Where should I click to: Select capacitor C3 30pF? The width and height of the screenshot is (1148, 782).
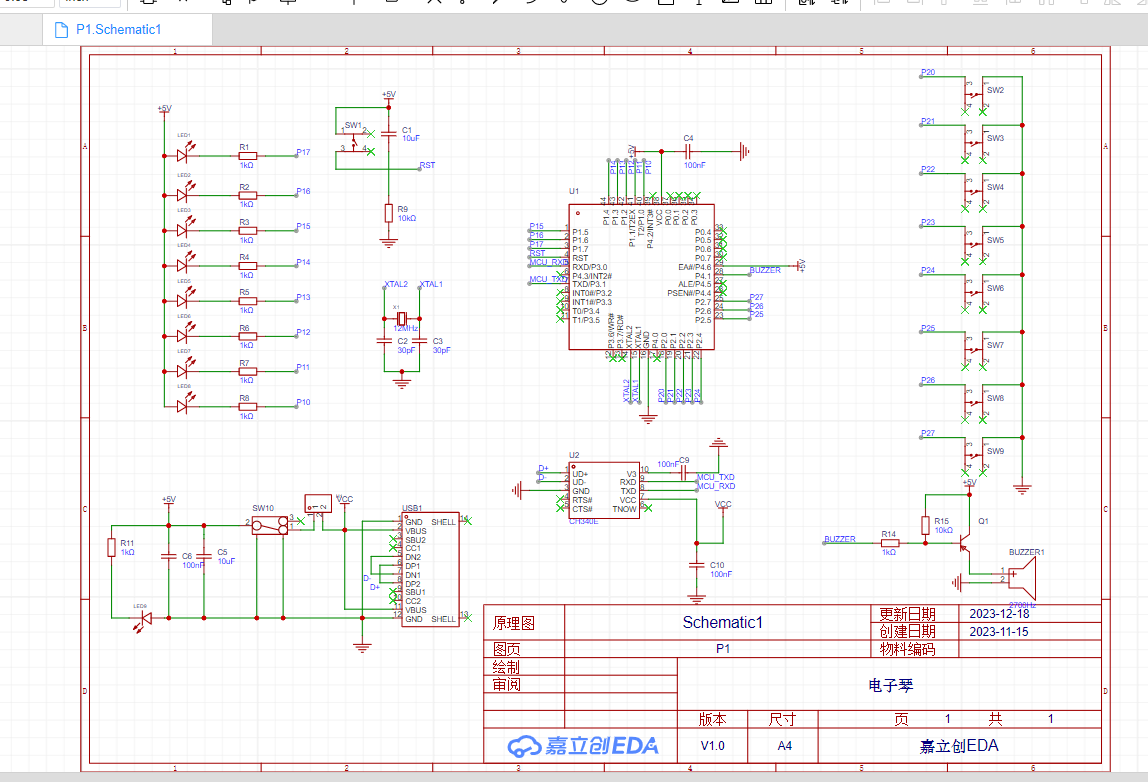420,341
